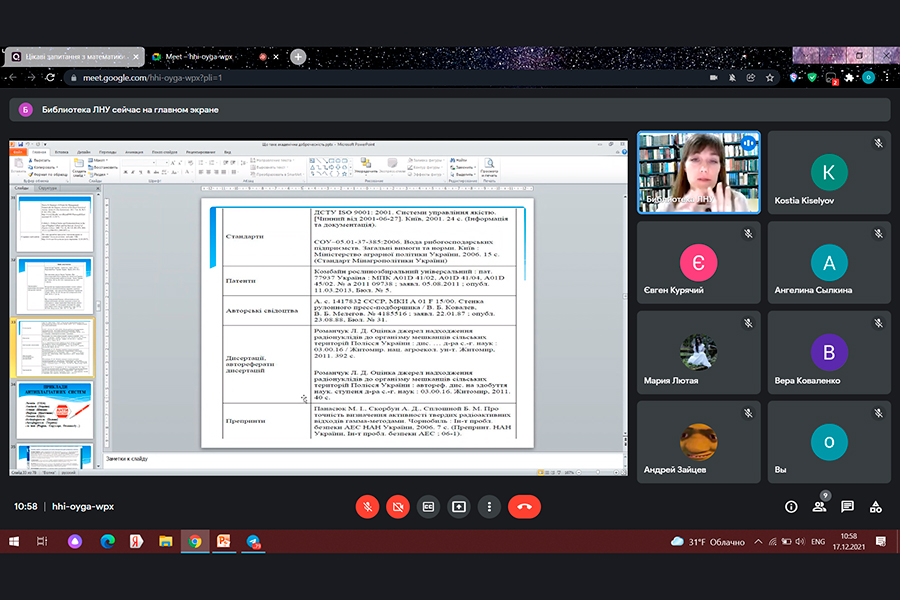The width and height of the screenshot is (900, 600).
Task: Select the Бібліотека ЛНУ video tile
Action: pos(699,172)
